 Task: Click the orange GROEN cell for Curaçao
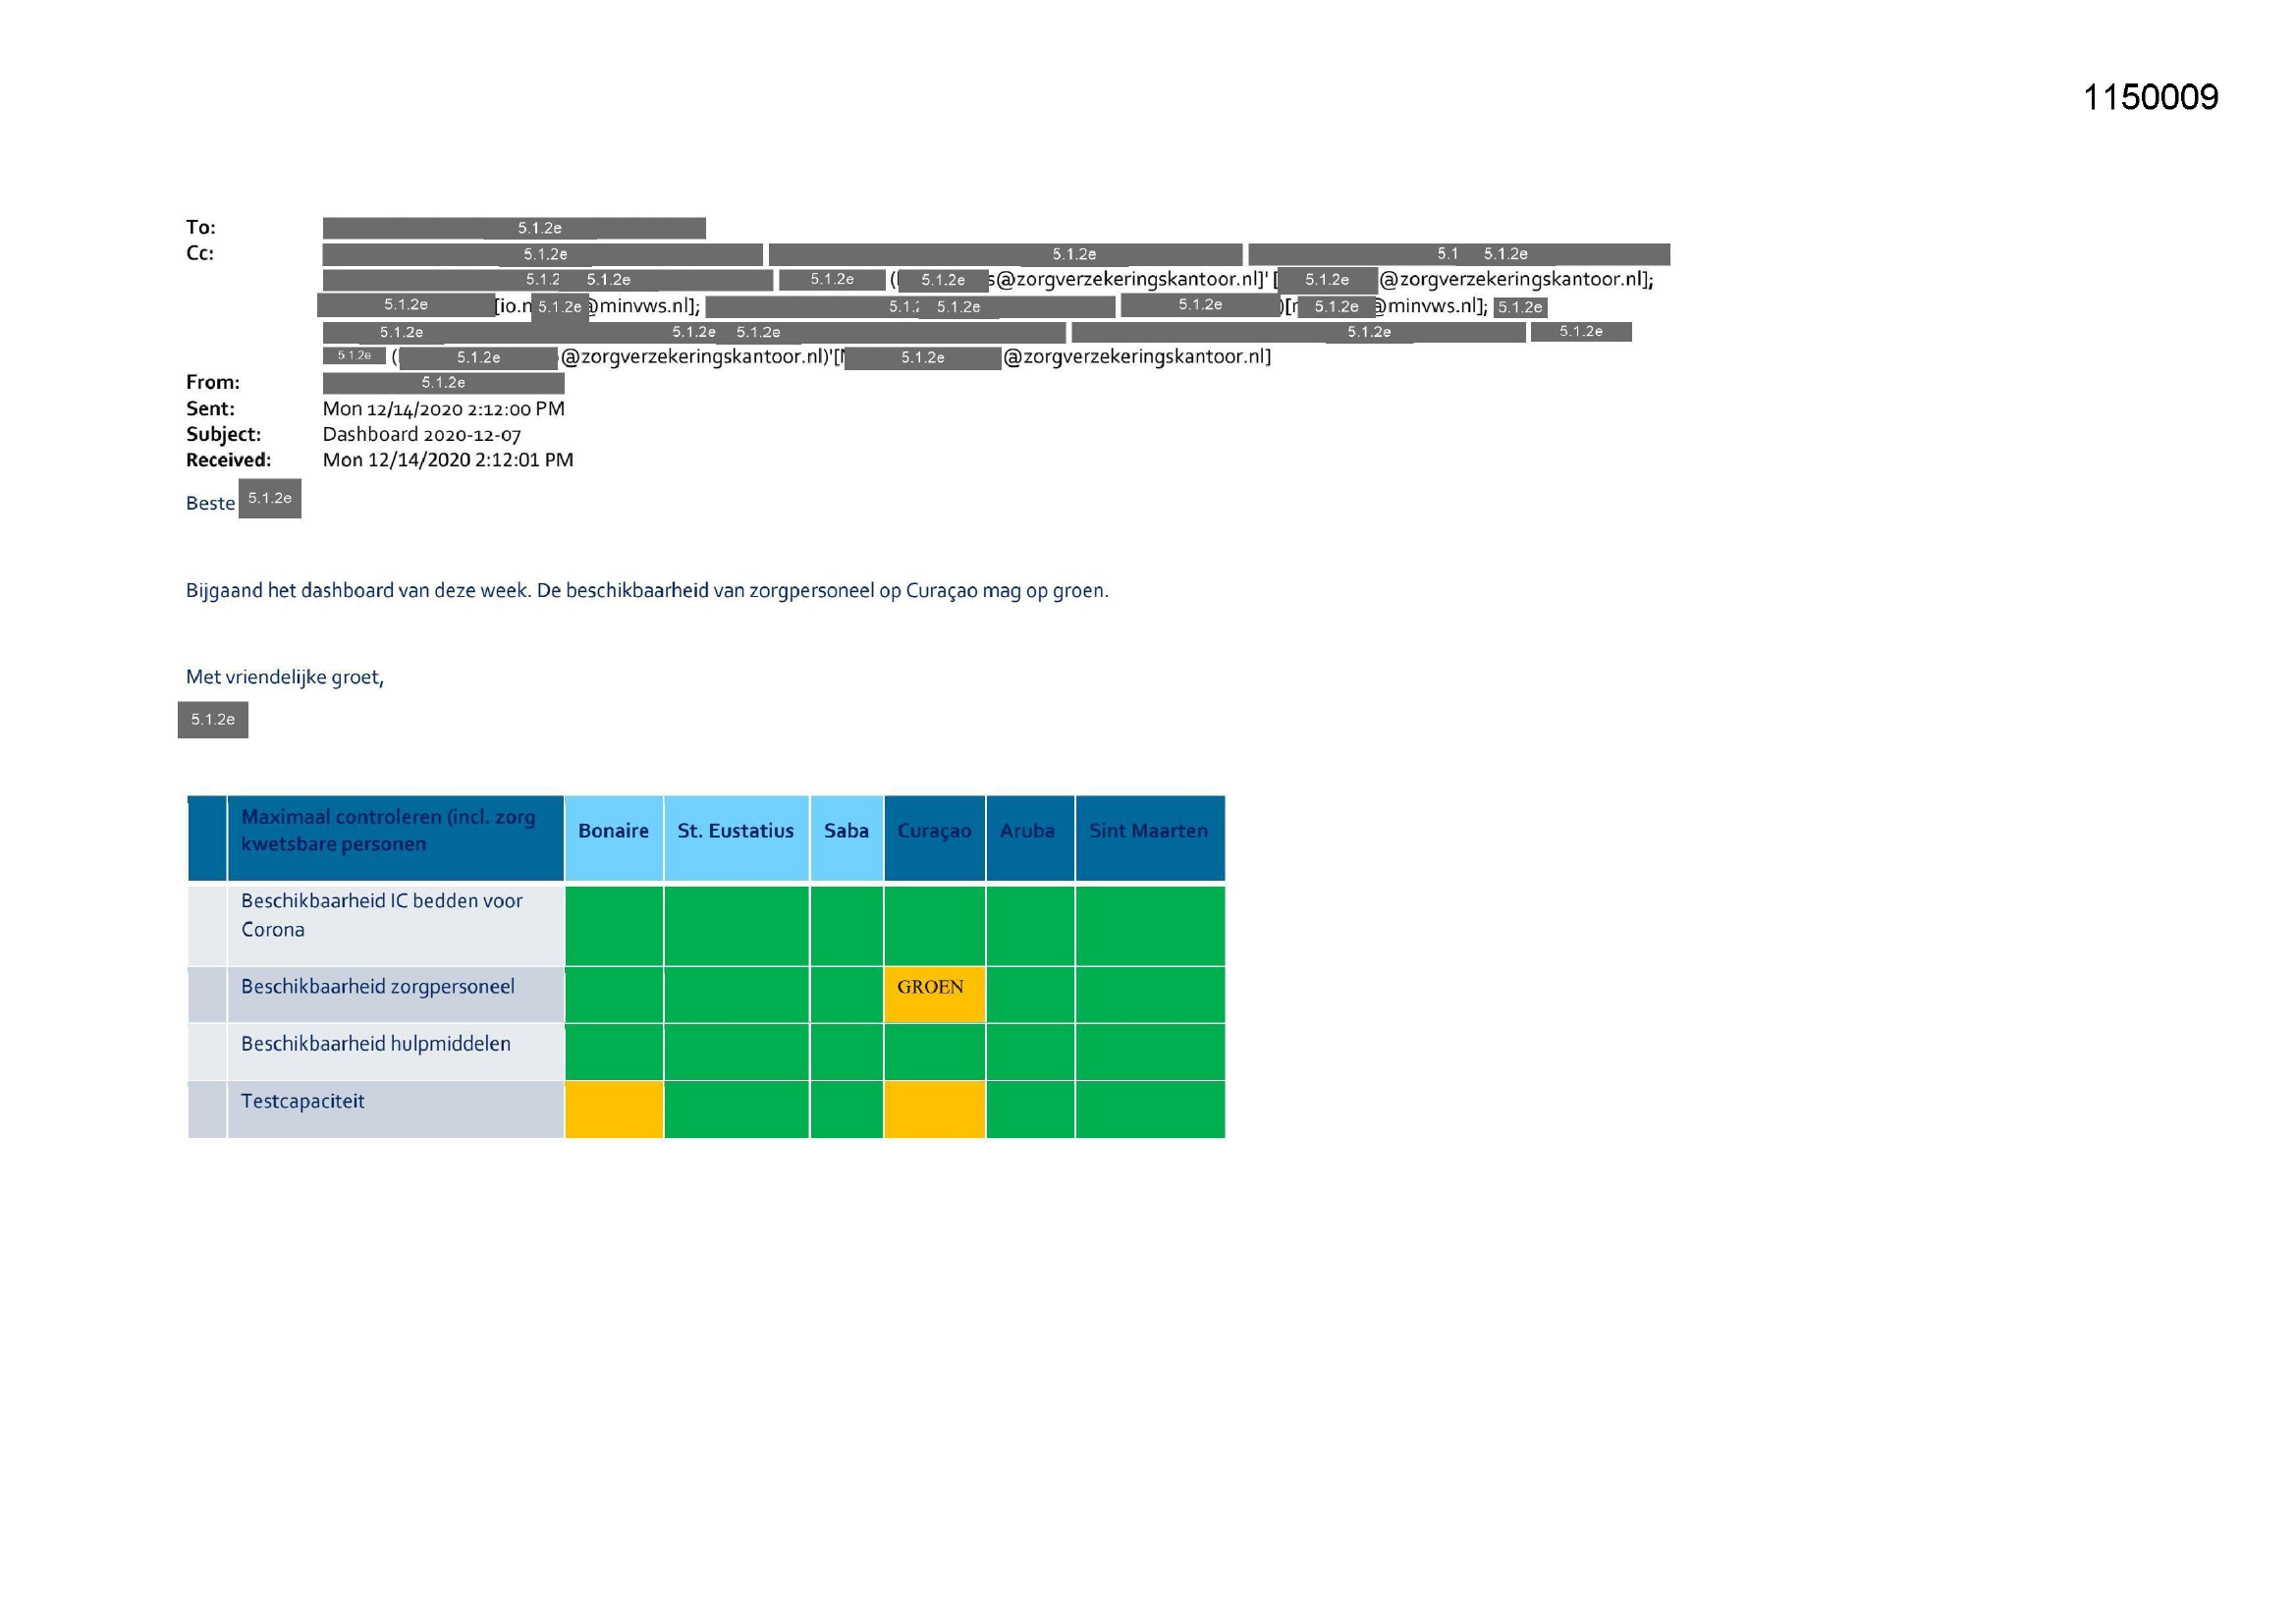point(933,994)
